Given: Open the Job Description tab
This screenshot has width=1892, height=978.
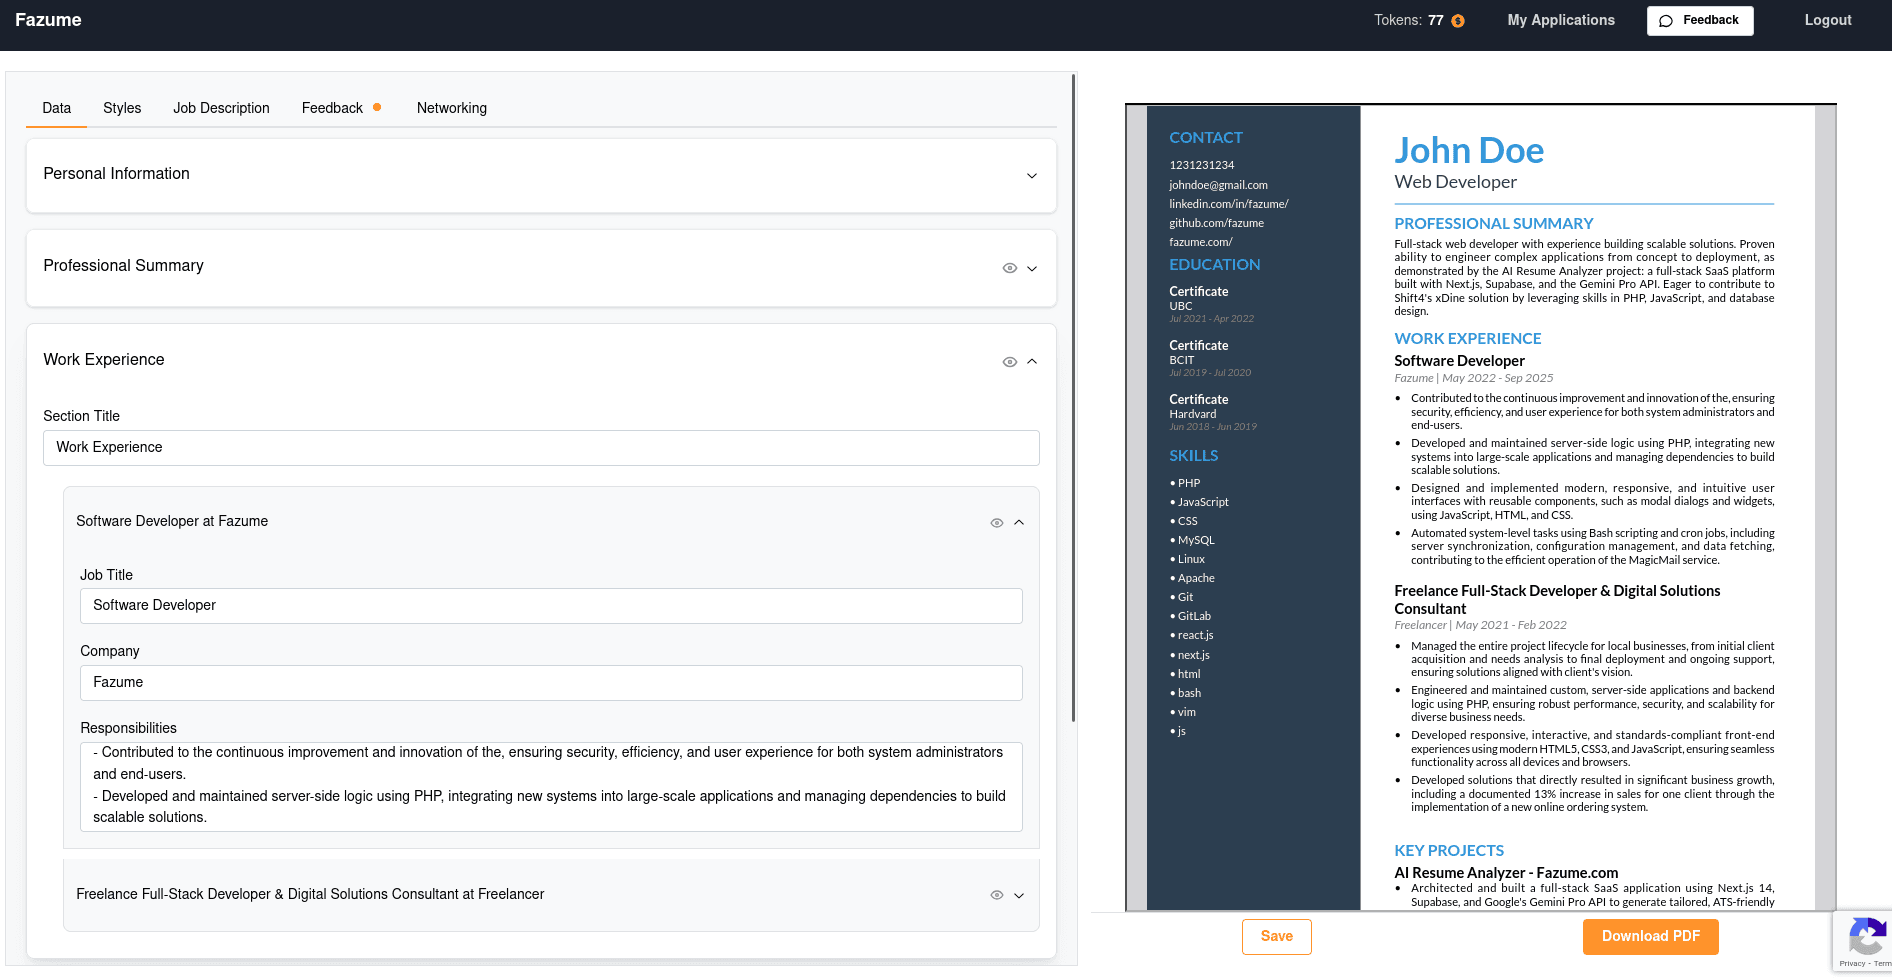Looking at the screenshot, I should [x=221, y=108].
